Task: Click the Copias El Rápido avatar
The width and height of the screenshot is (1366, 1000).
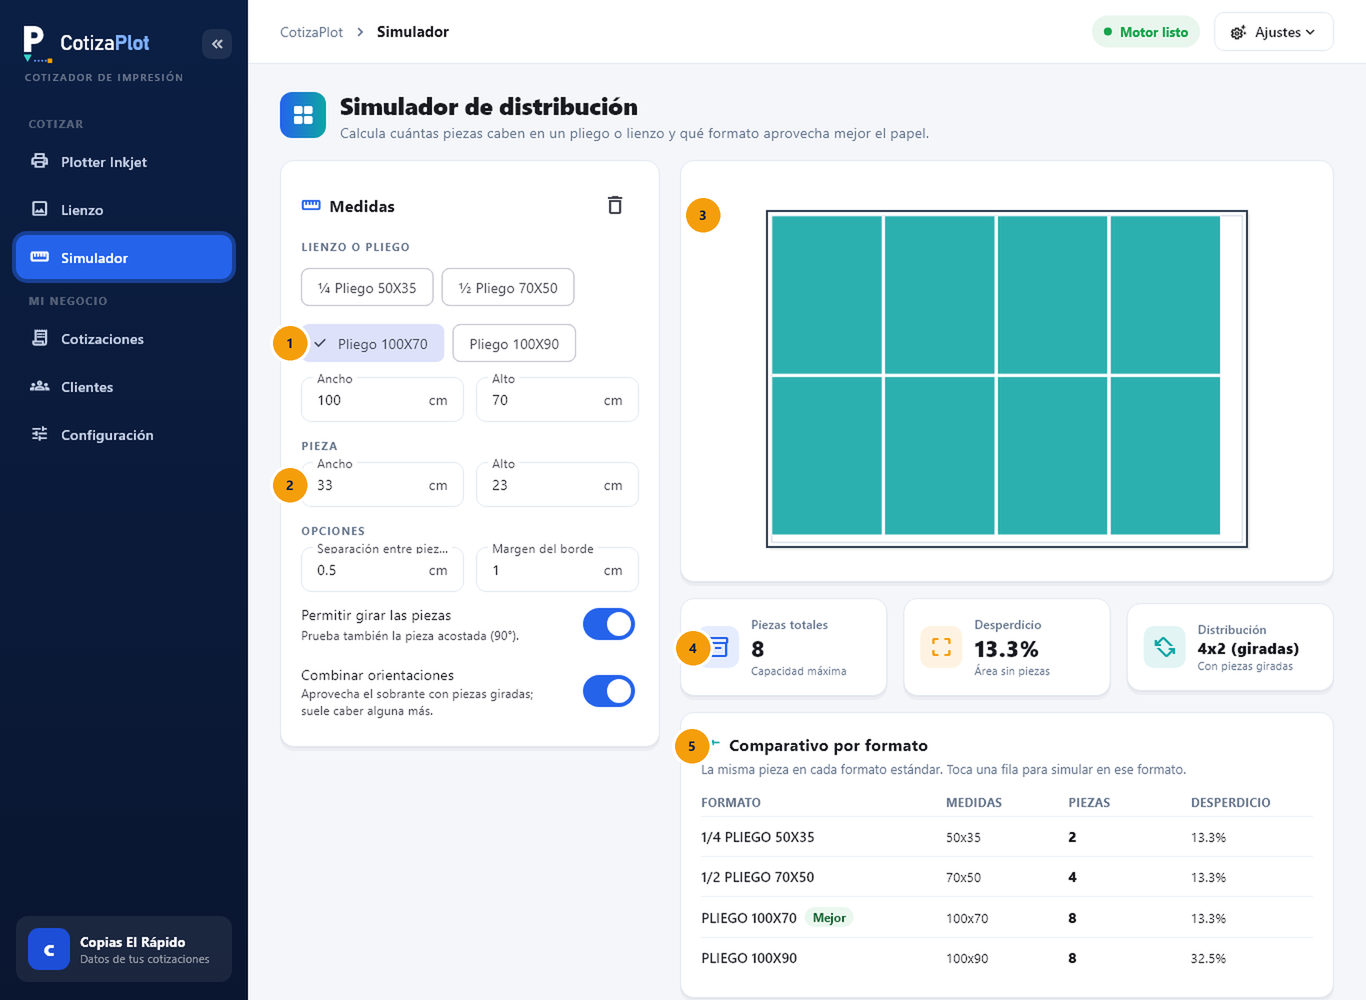Action: tap(49, 949)
